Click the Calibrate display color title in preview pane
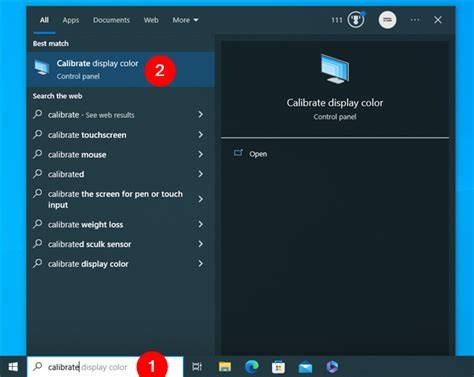Screen dimensions: 474x377 tap(335, 103)
